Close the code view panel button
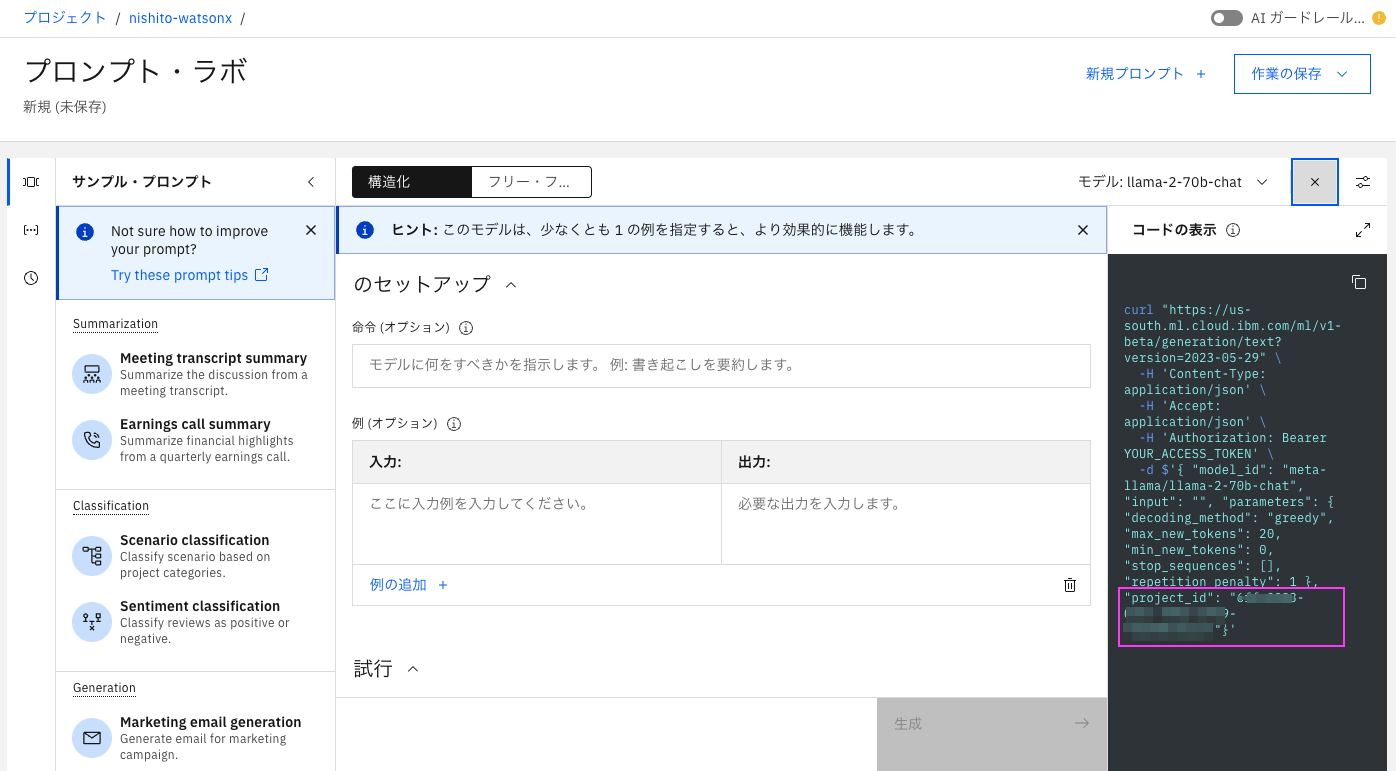1396x771 pixels. coord(1315,182)
